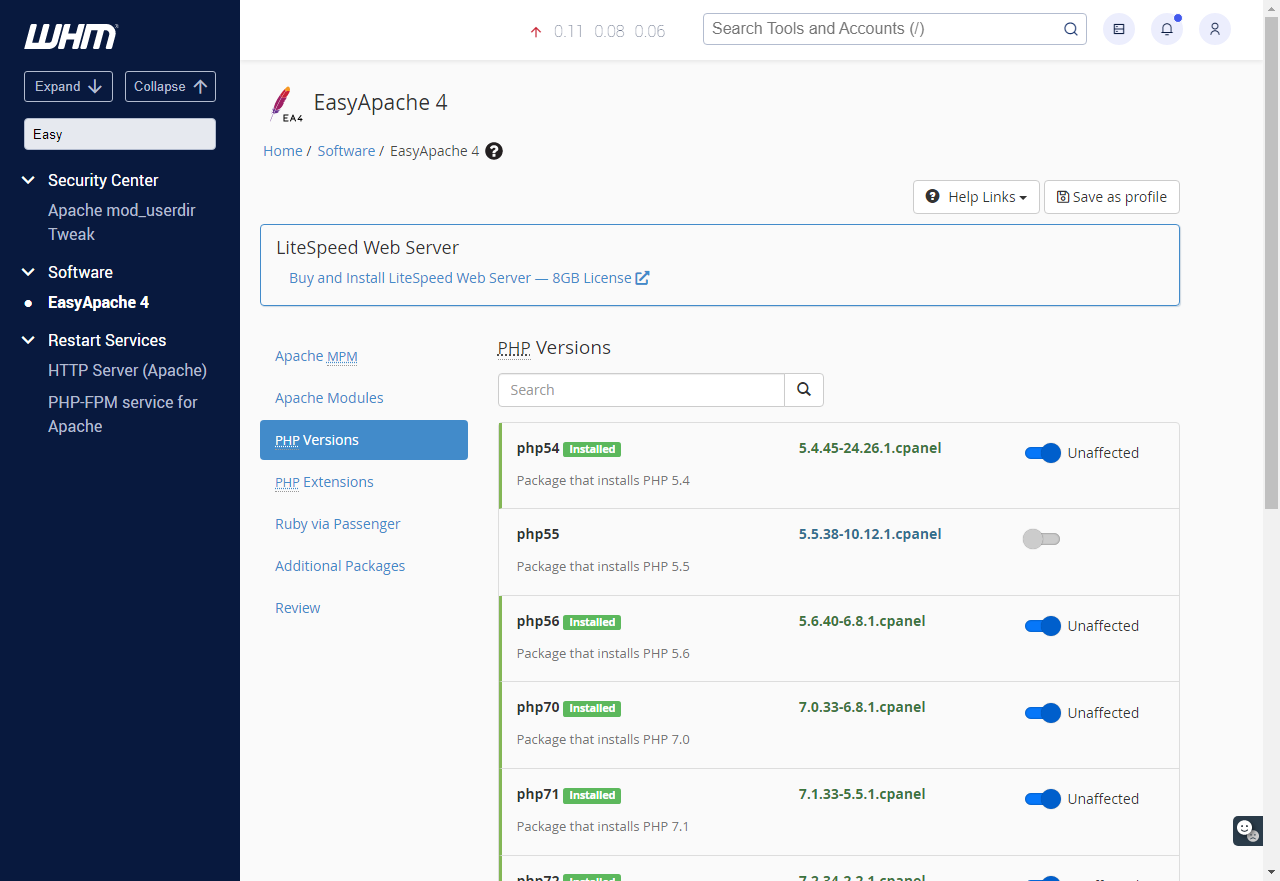Click the php55 package name

[538, 534]
